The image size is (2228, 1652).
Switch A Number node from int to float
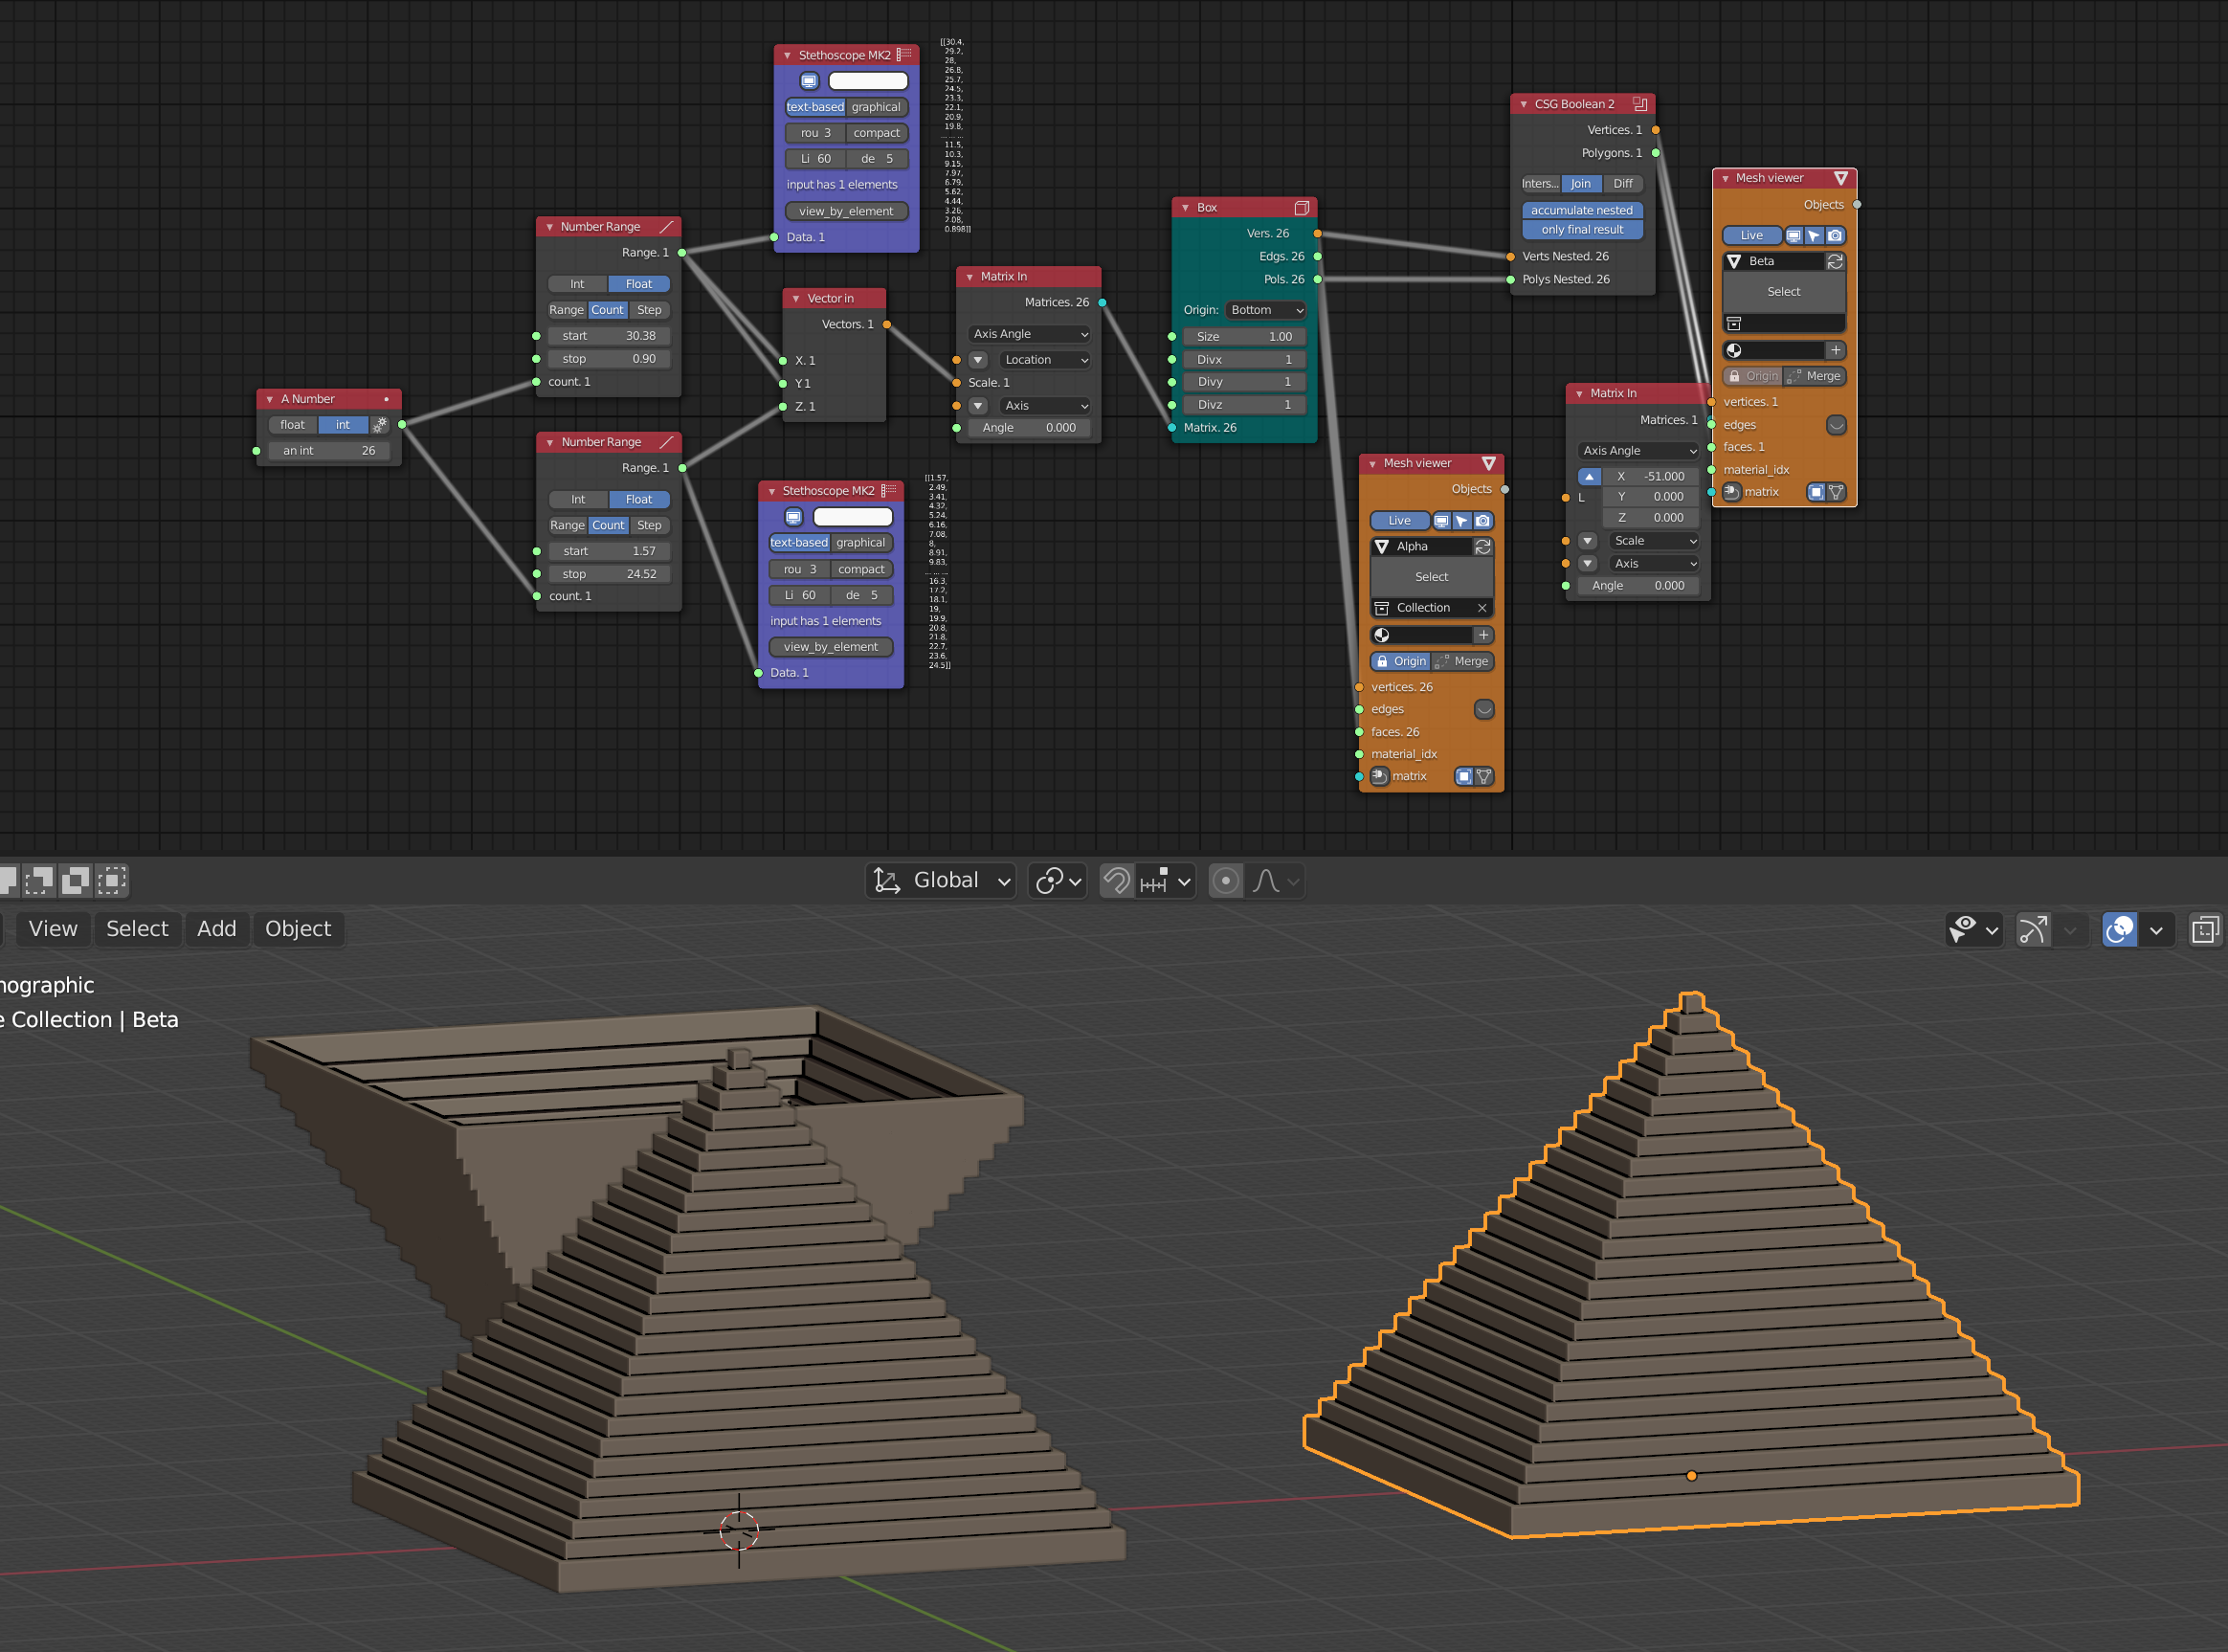pyautogui.click(x=291, y=424)
